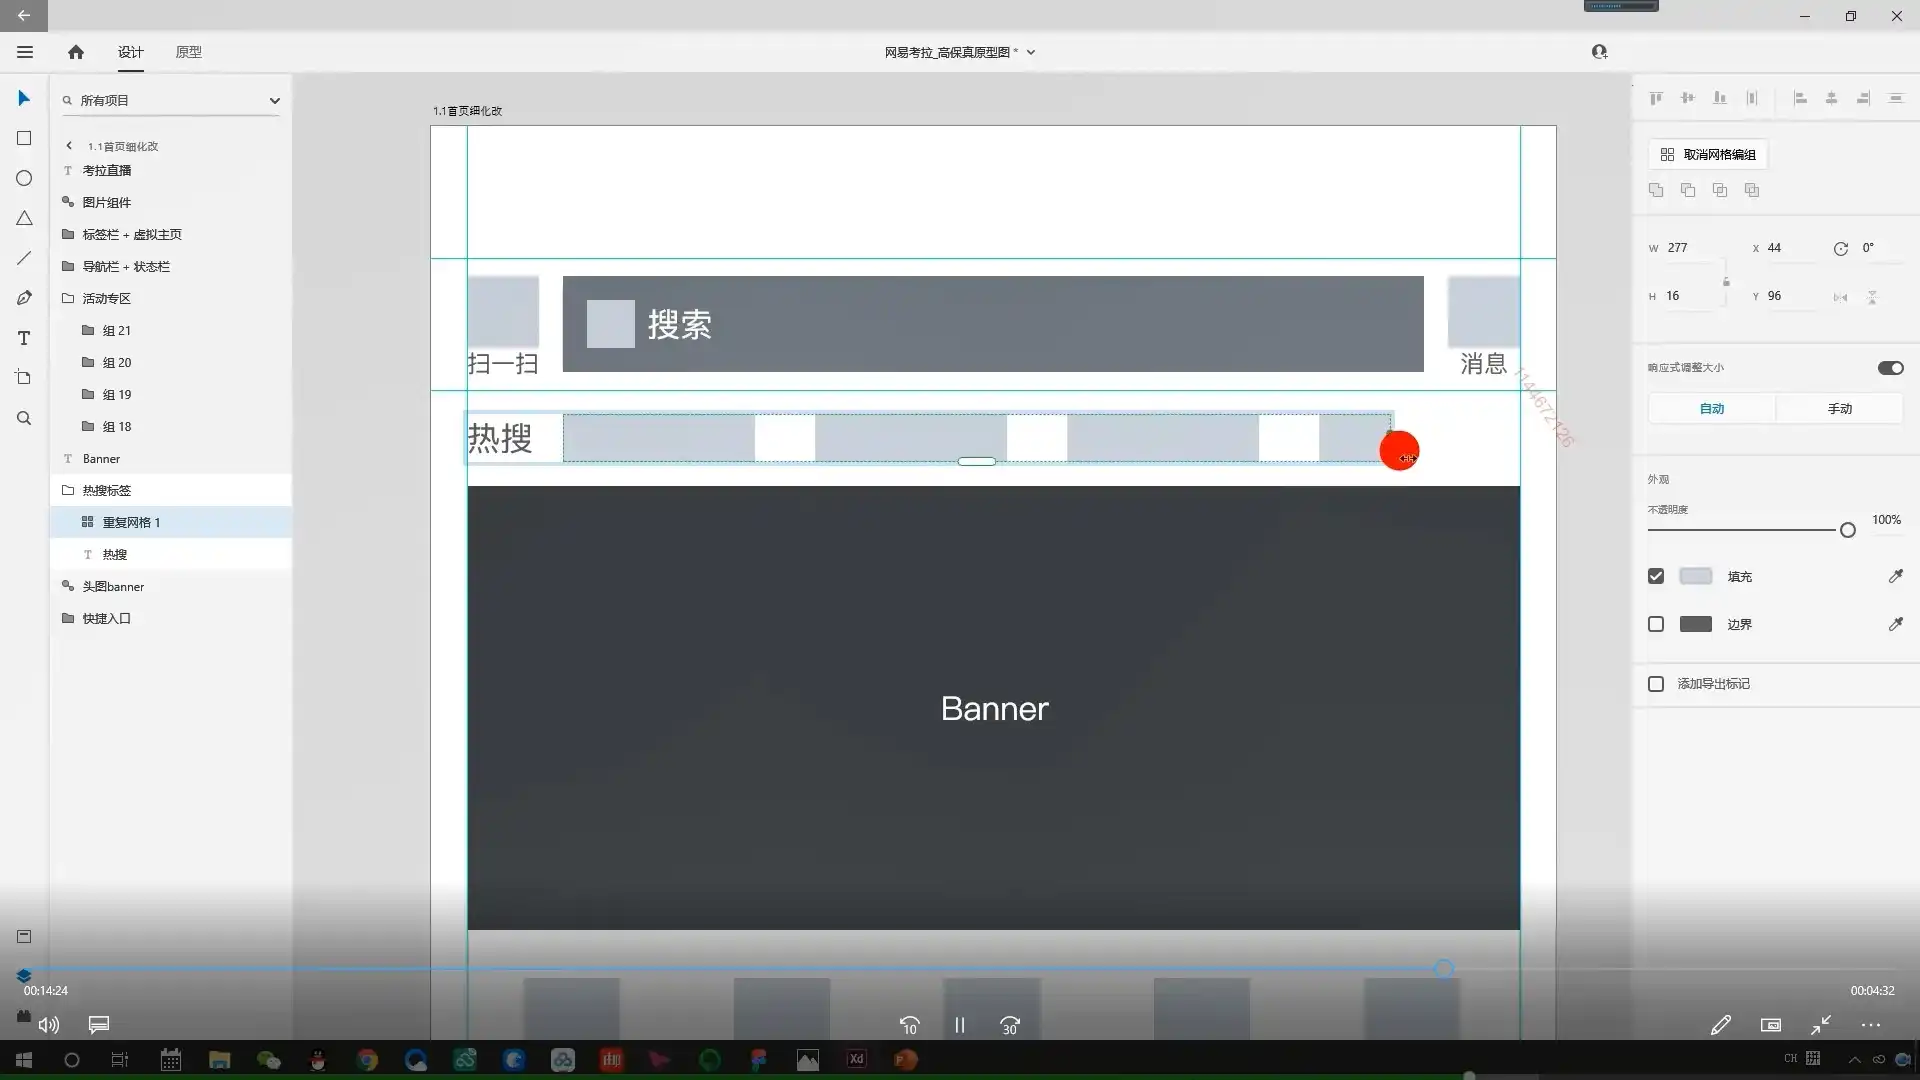This screenshot has width=1920, height=1080.
Task: Enable the border checkbox
Action: [x=1656, y=624]
